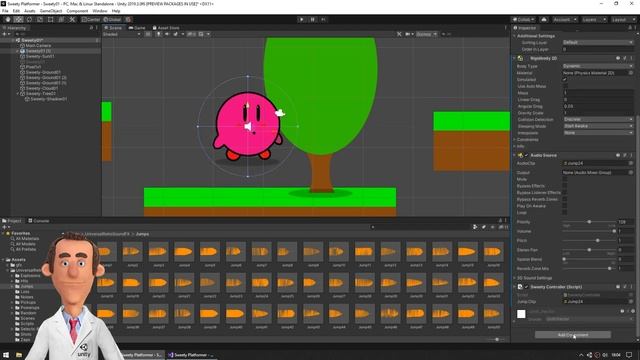Screen dimensions: 640x360
Task: Open Rigidbody 2D help reference icon
Action: [x=618, y=58]
